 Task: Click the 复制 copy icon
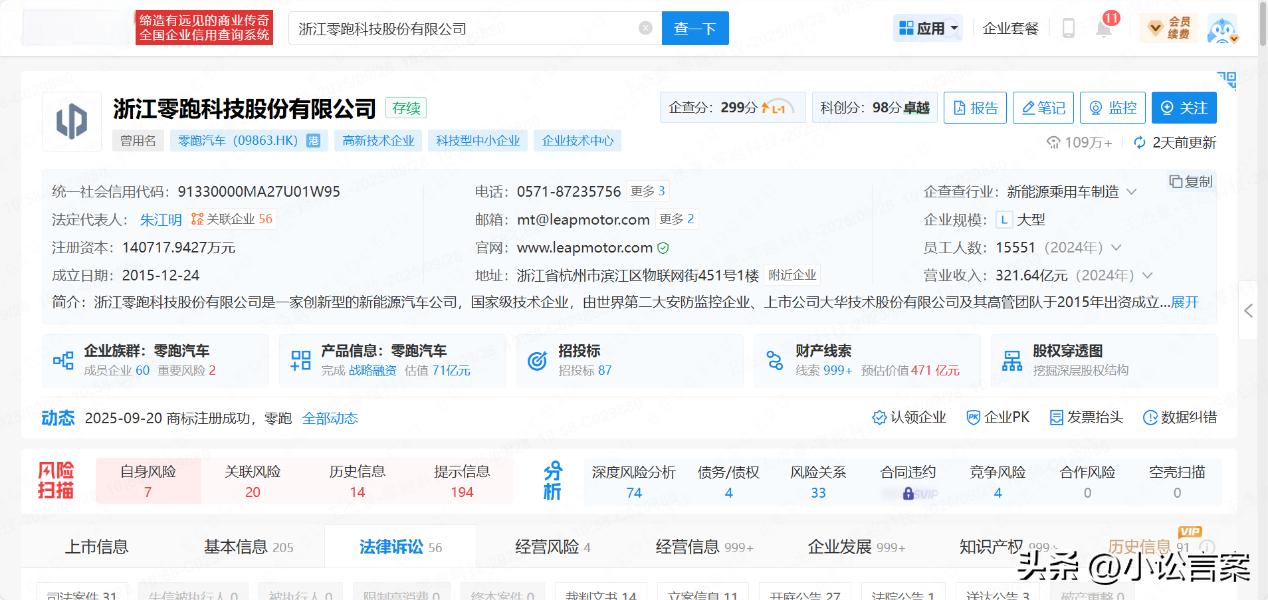pyautogui.click(x=1191, y=181)
